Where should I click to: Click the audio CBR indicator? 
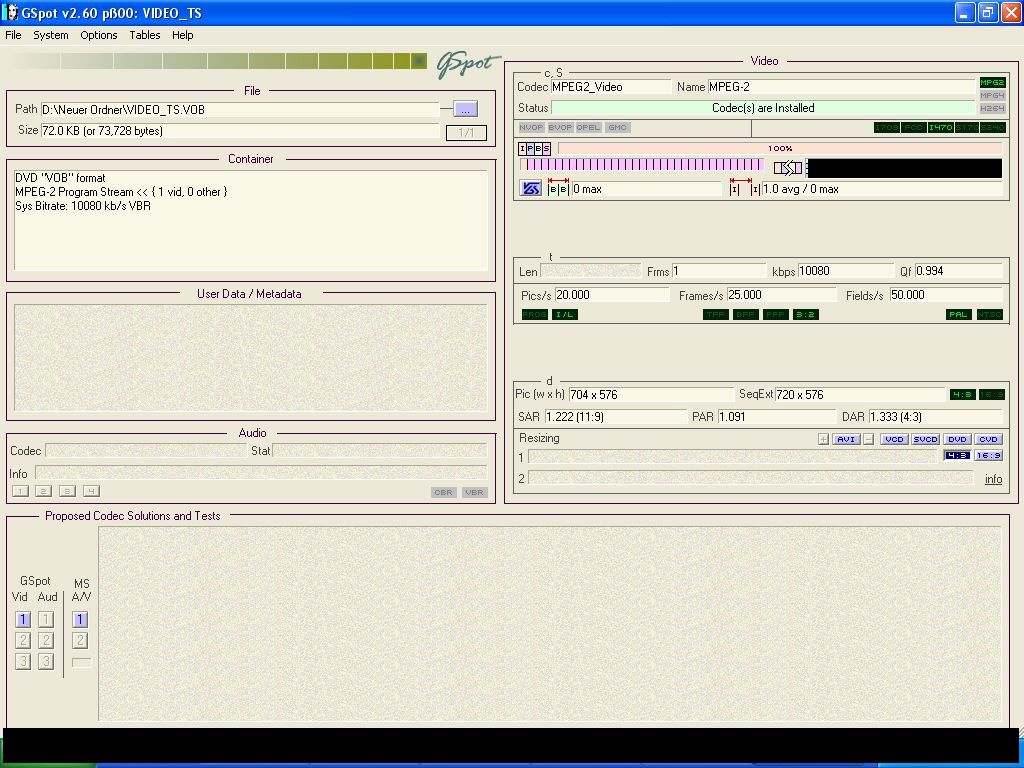(443, 492)
